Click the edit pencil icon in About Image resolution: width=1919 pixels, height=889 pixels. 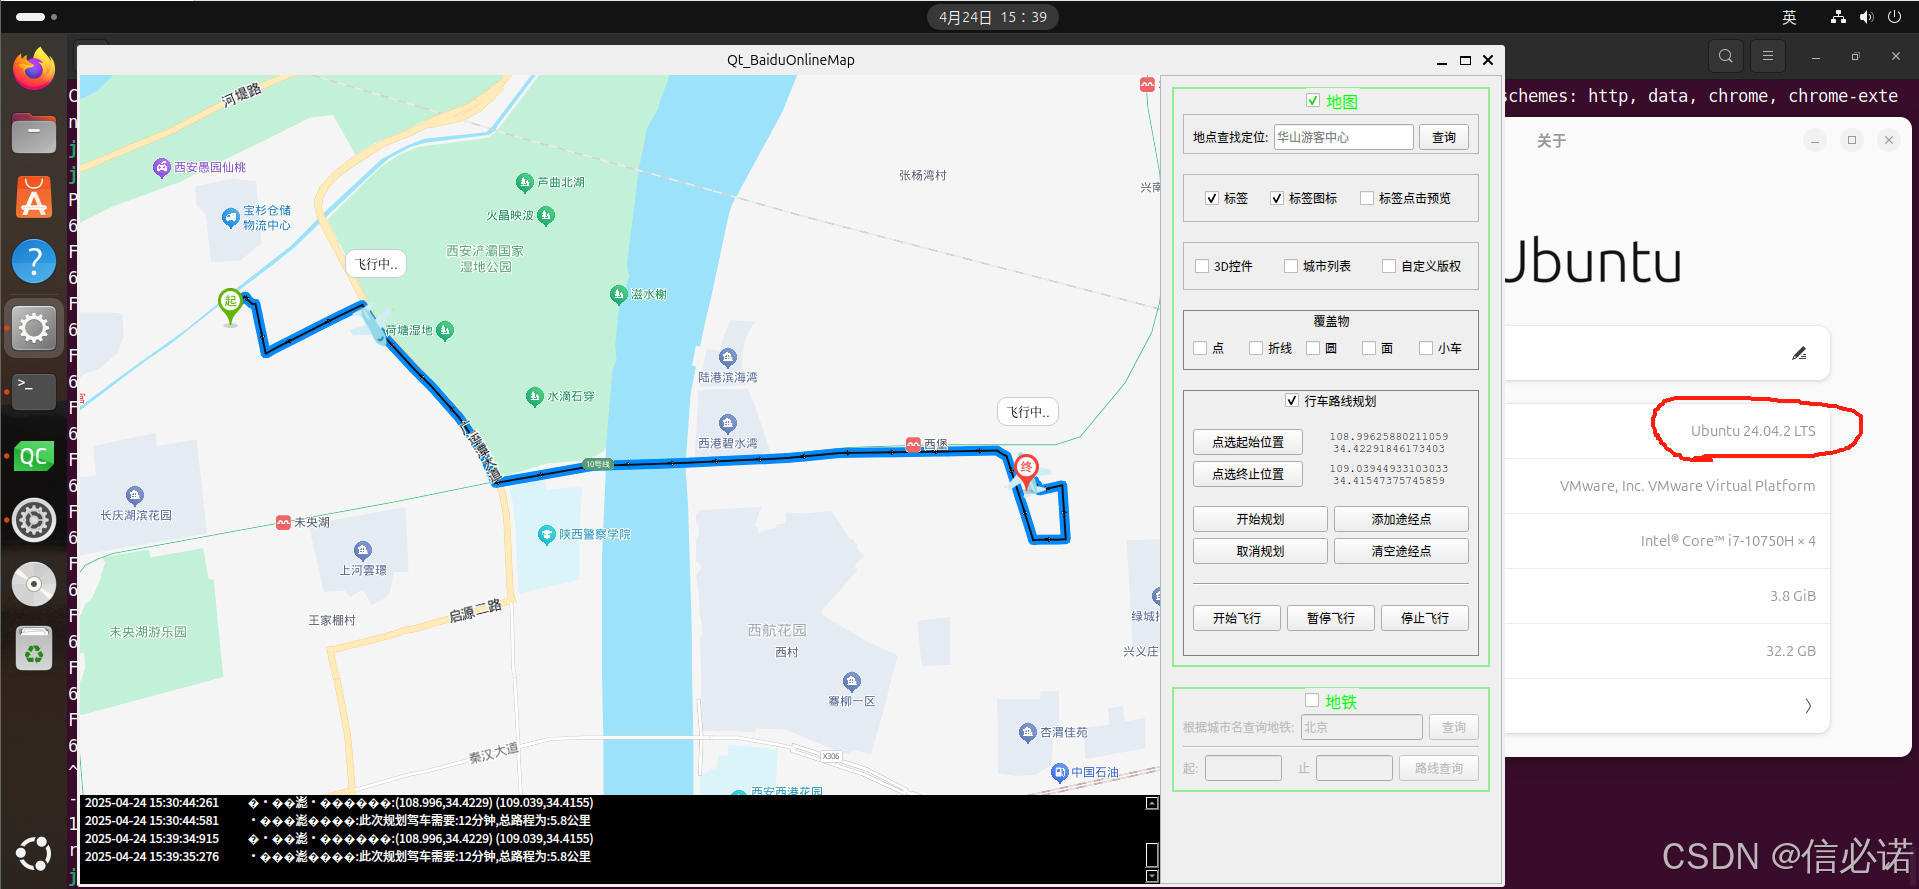point(1799,353)
